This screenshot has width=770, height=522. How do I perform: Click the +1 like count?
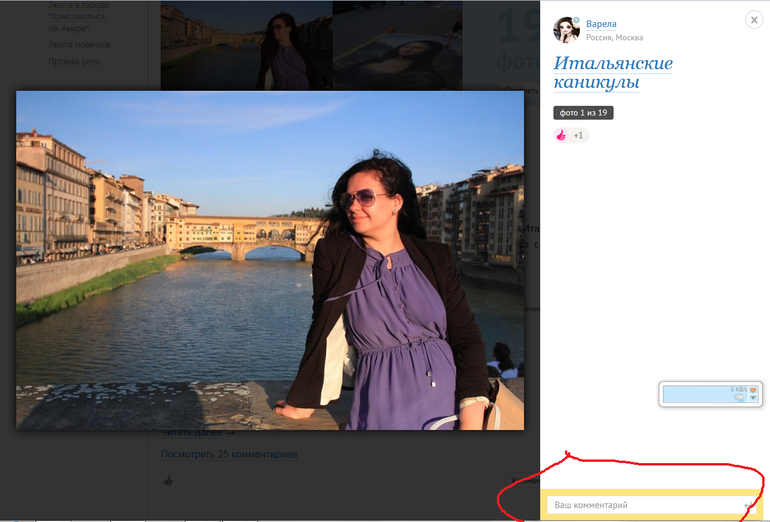[x=578, y=135]
